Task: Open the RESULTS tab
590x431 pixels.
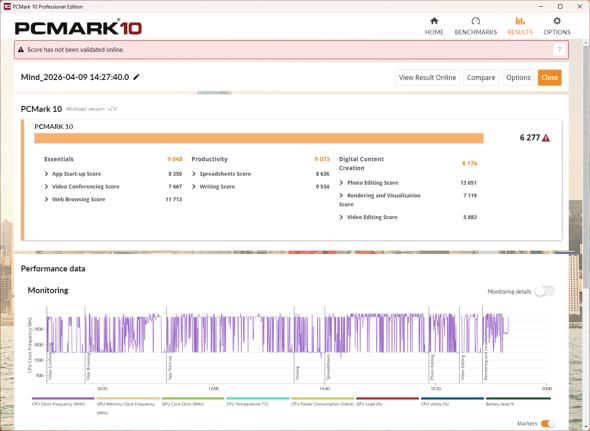Action: pos(520,26)
